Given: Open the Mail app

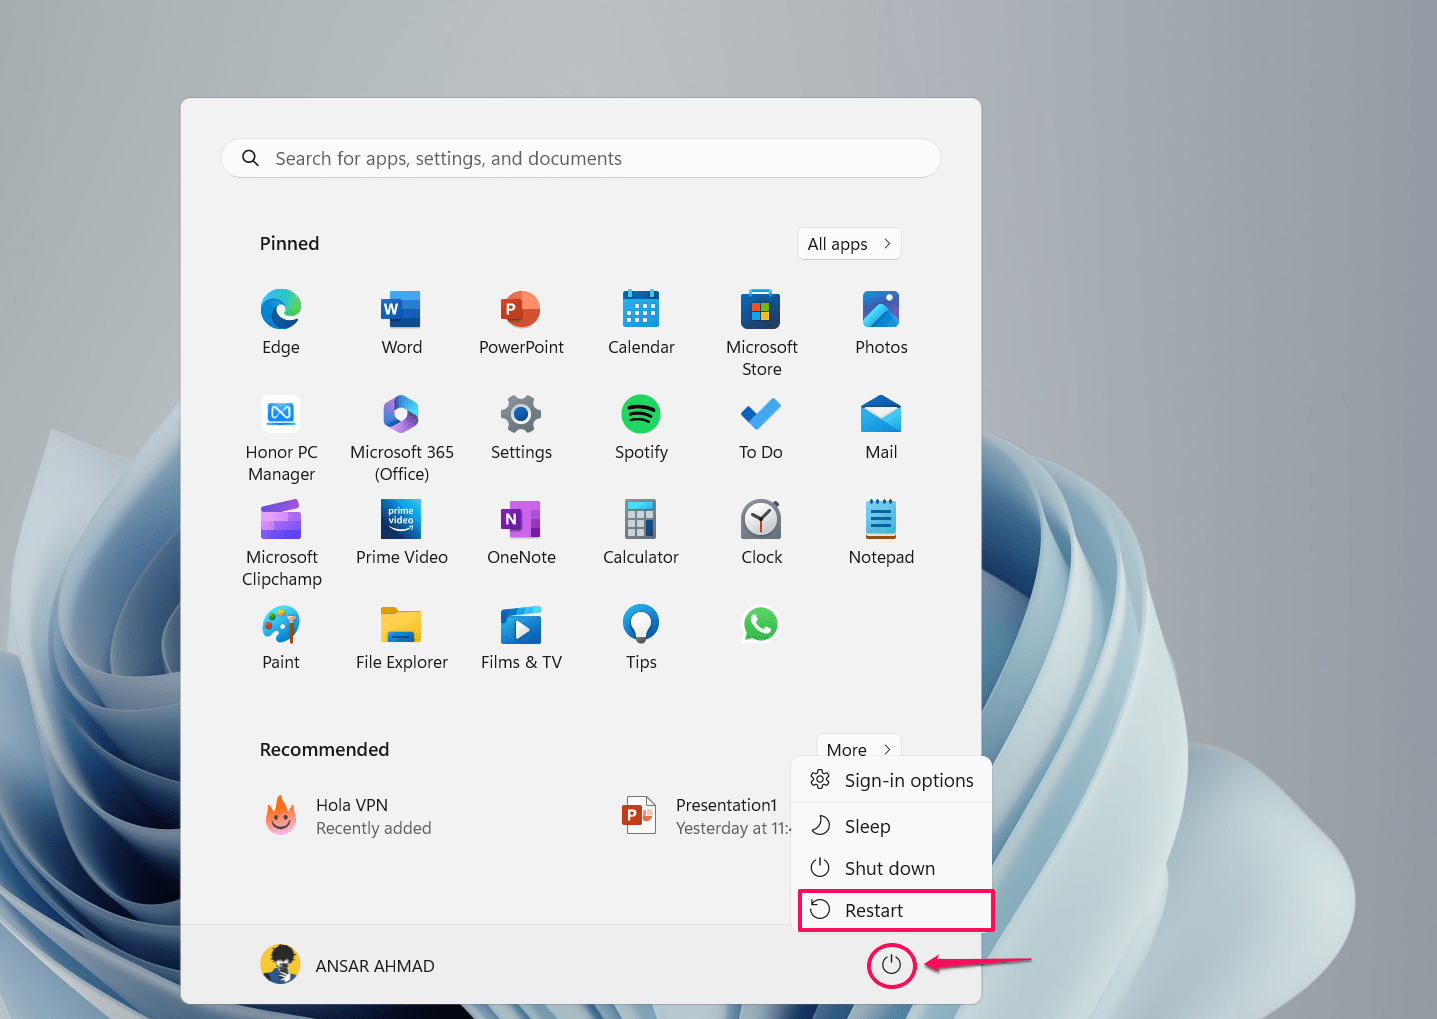Looking at the screenshot, I should (x=881, y=427).
